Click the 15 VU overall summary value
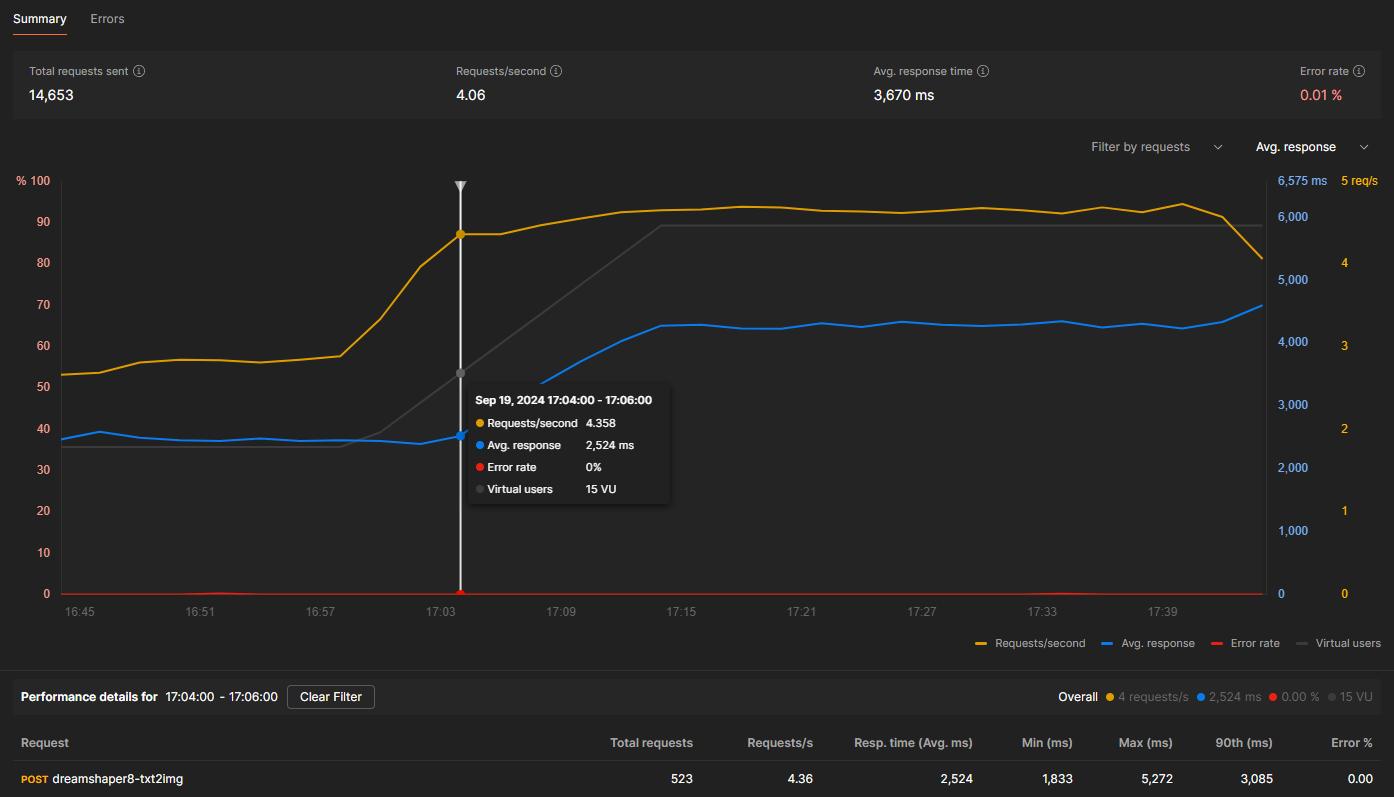The width and height of the screenshot is (1394, 797). [x=1356, y=697]
